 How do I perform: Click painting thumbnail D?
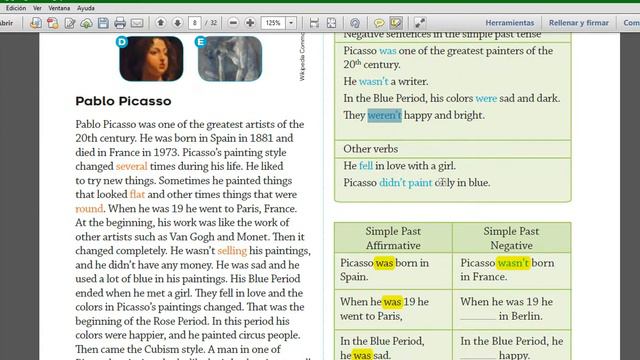151,59
